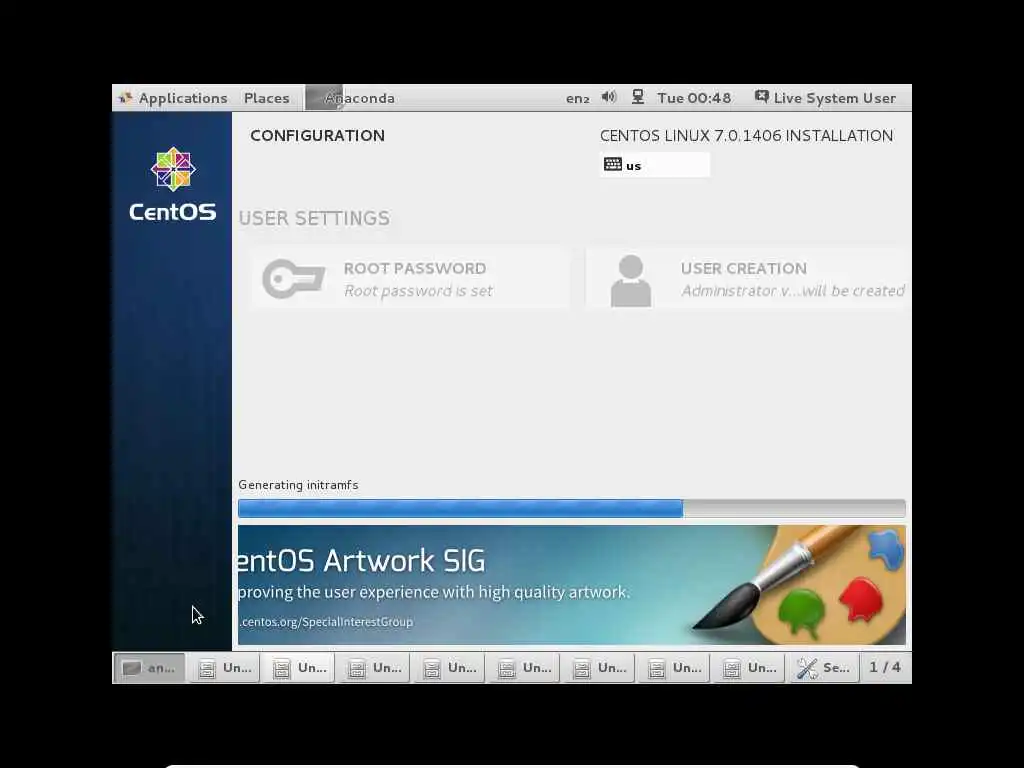Click the CentOS logo in the sidebar
The width and height of the screenshot is (1024, 768).
tap(172, 184)
